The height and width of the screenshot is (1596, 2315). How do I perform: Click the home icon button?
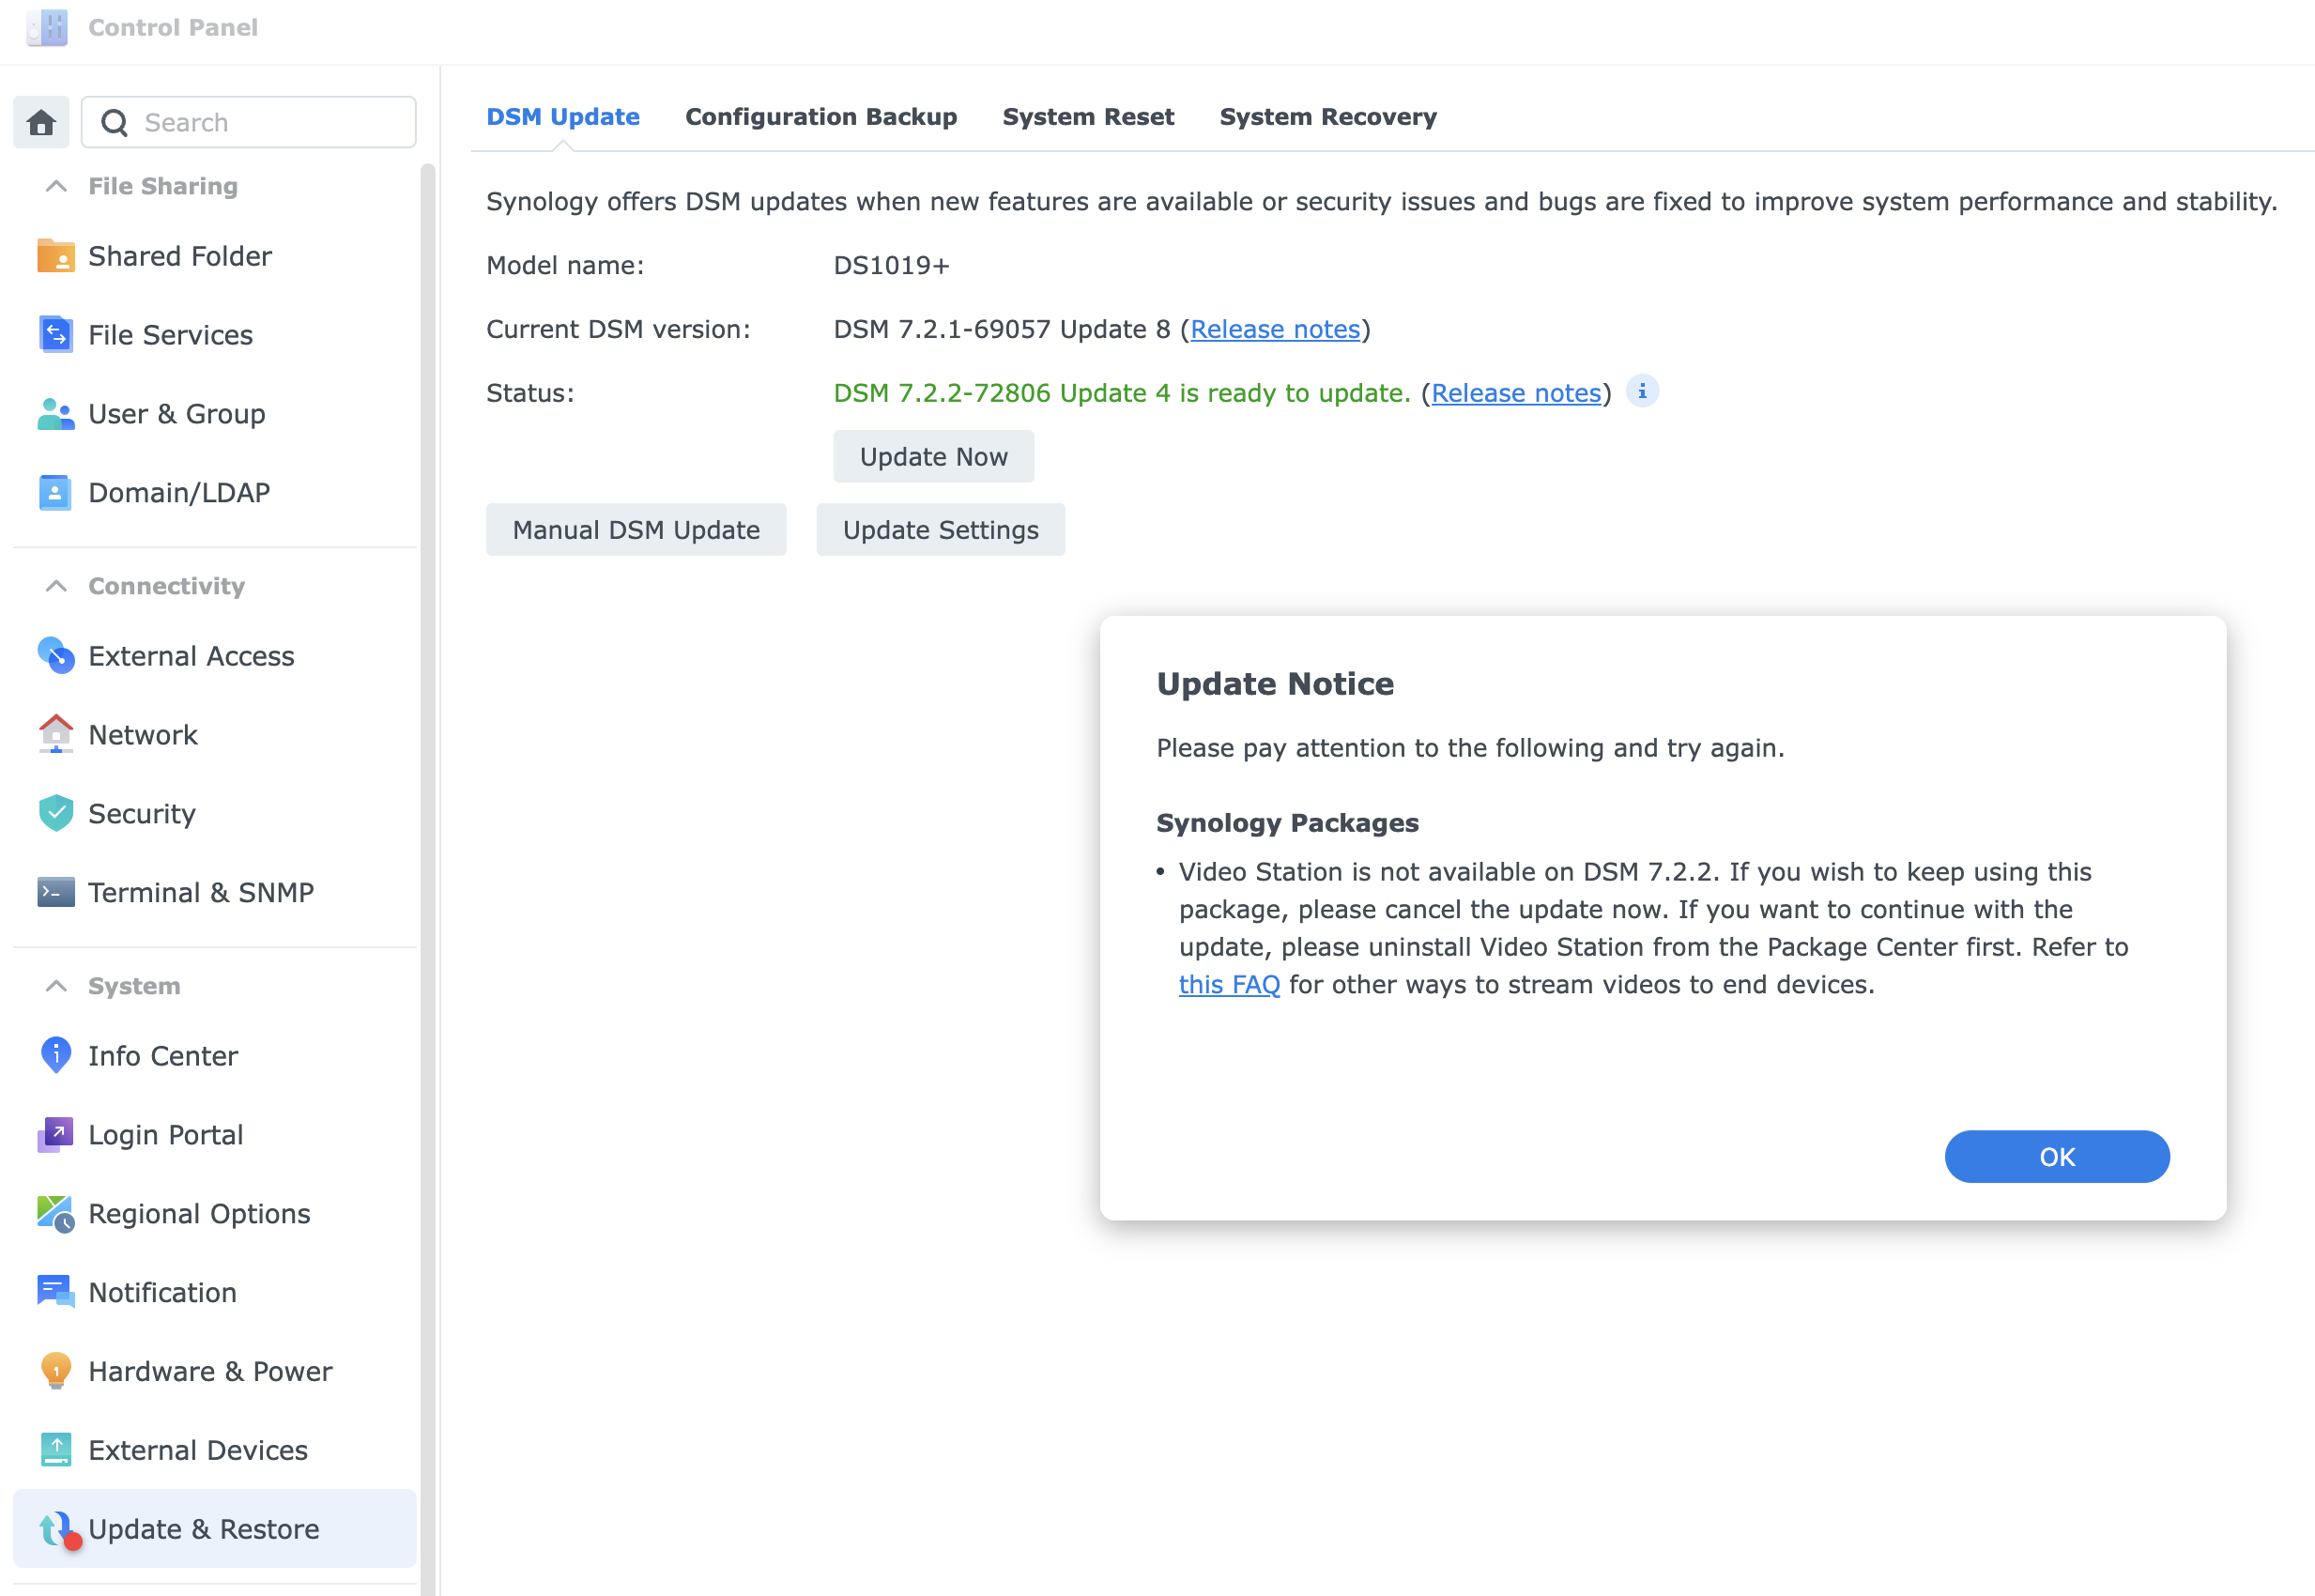pos(41,122)
